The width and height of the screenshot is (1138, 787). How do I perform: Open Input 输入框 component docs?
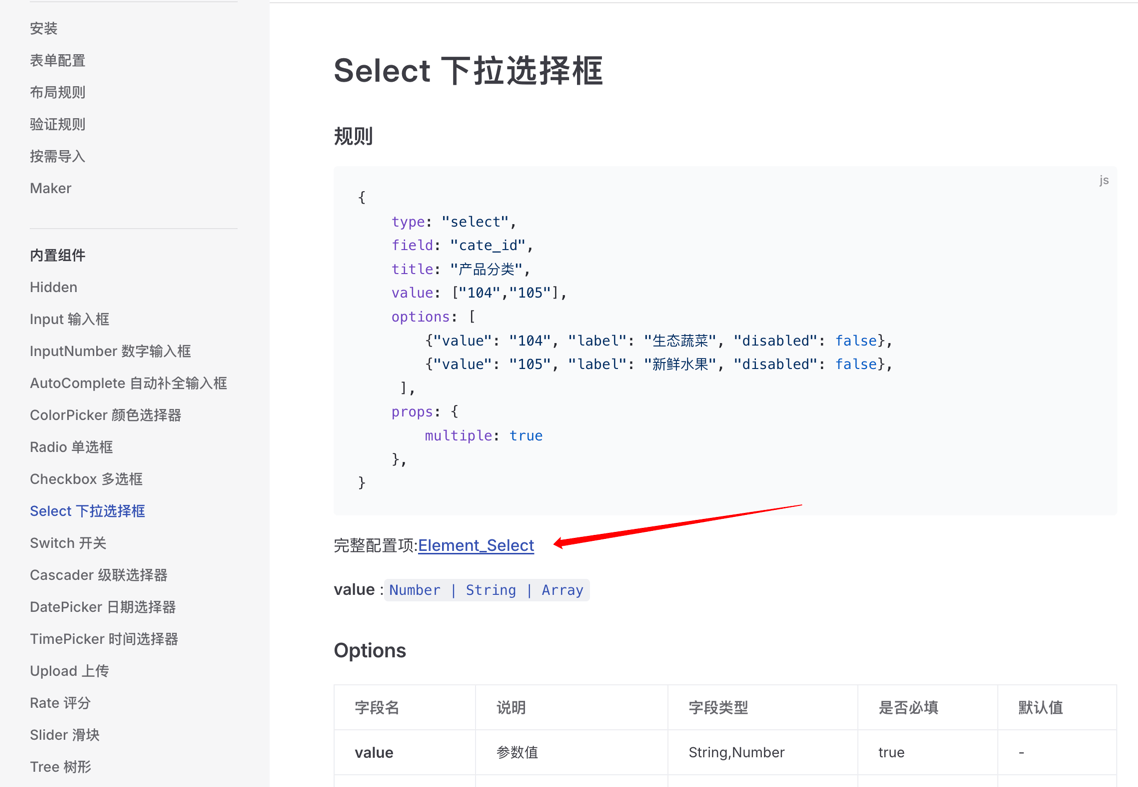pyautogui.click(x=70, y=319)
